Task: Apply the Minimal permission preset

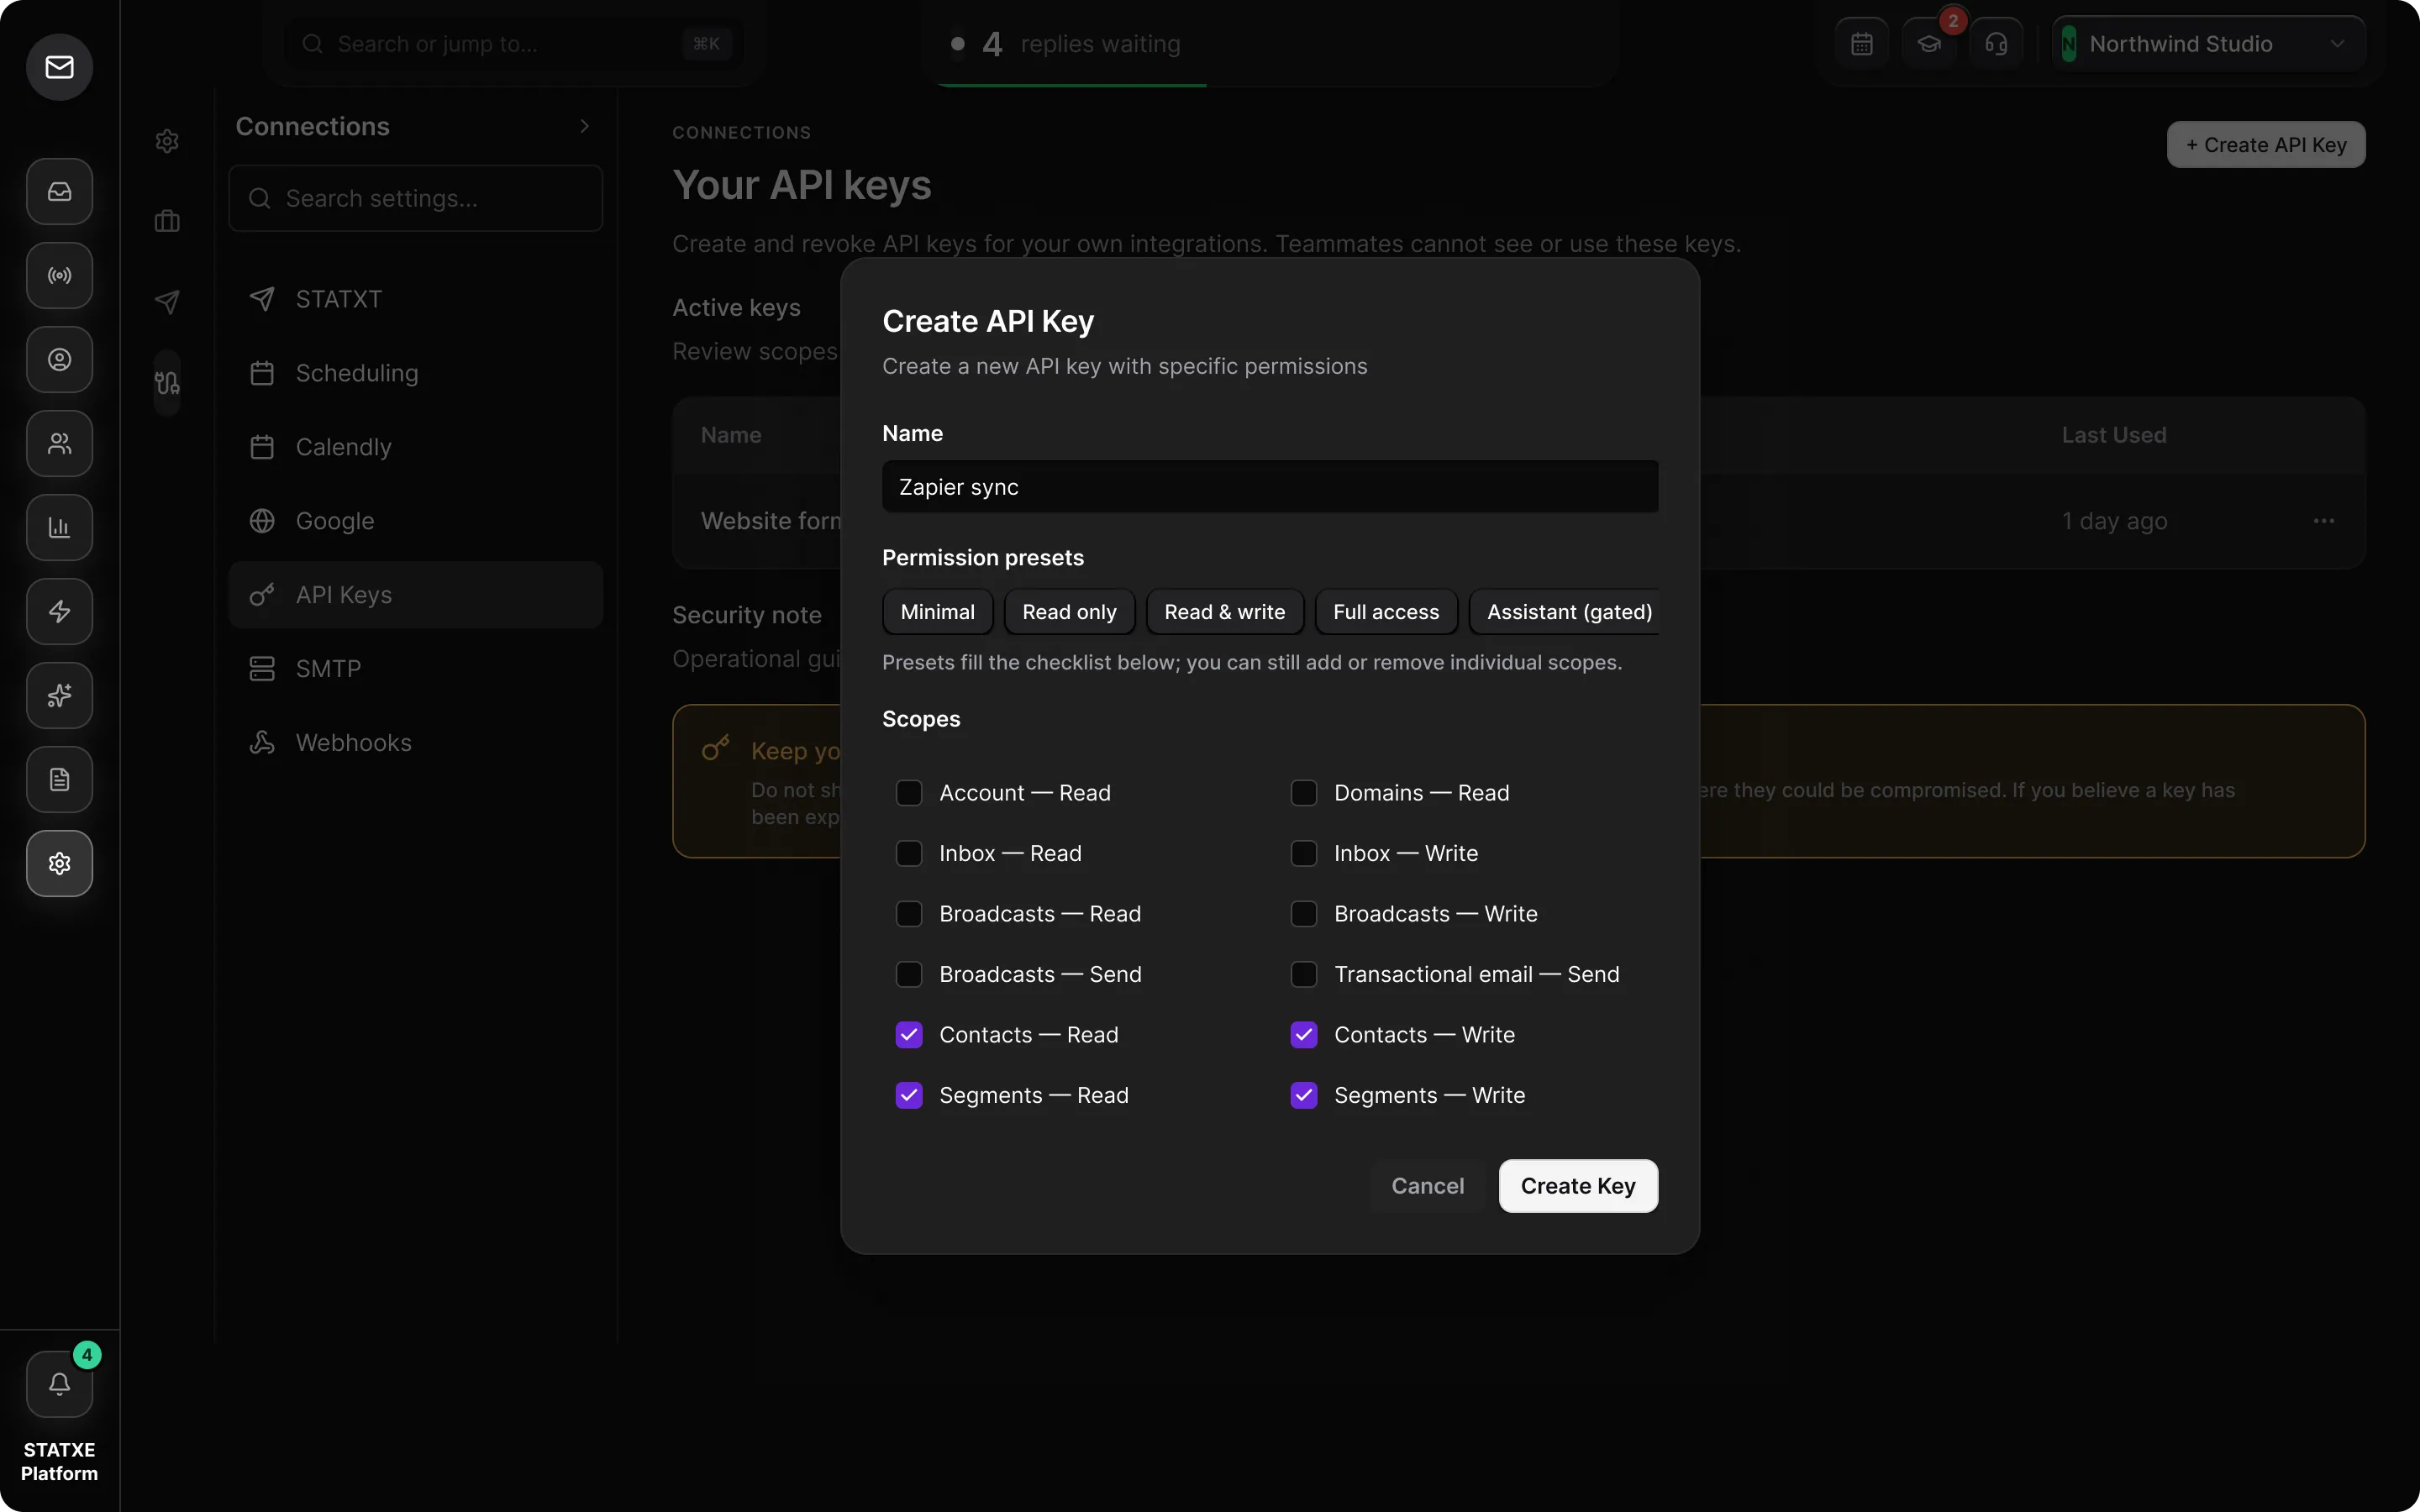Action: click(x=937, y=612)
